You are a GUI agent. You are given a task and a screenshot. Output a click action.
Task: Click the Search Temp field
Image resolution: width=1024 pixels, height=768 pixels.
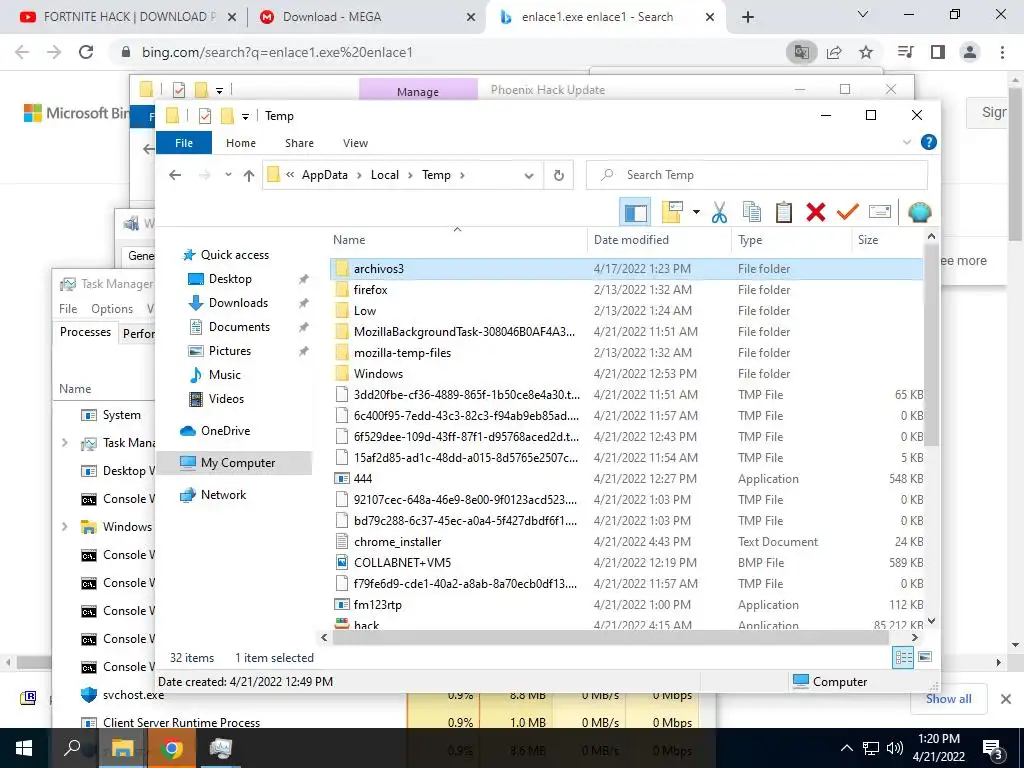pos(757,175)
